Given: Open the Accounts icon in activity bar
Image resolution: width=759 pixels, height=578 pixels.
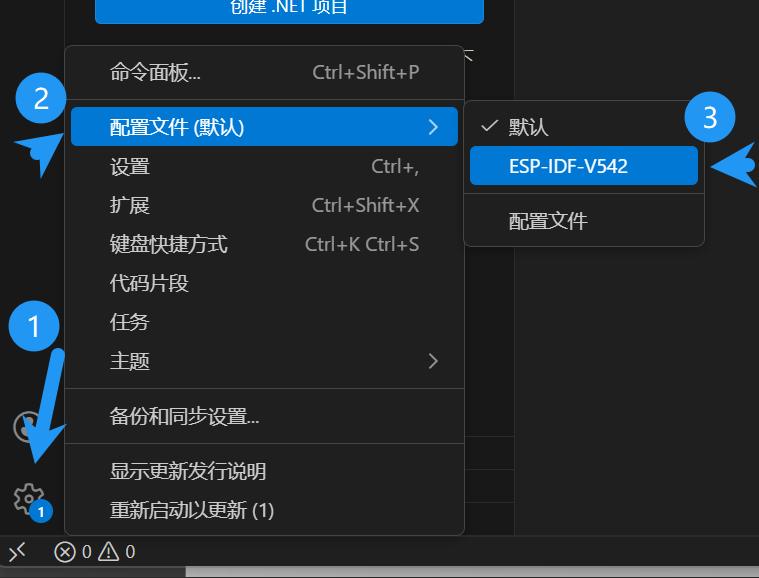Looking at the screenshot, I should point(27,427).
